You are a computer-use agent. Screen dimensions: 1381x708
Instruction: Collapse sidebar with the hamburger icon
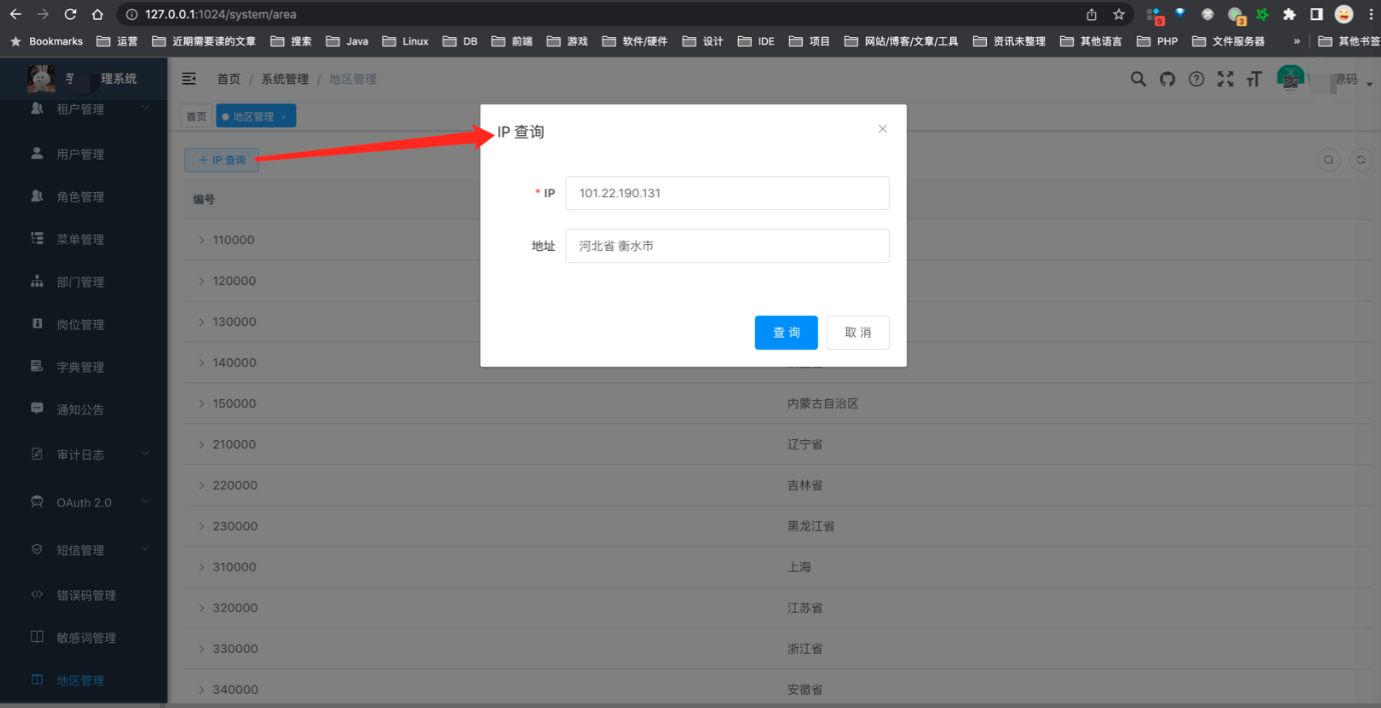pos(189,79)
